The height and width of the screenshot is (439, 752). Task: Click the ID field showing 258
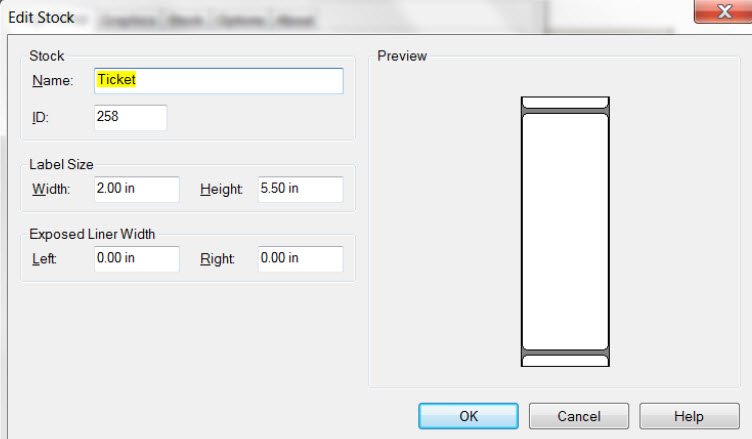(130, 117)
